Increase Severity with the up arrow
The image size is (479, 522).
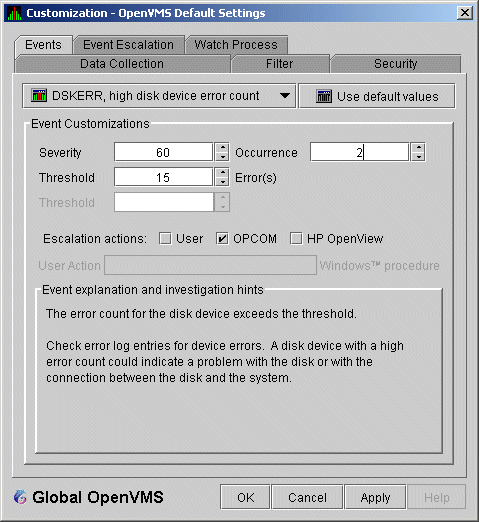(222, 148)
